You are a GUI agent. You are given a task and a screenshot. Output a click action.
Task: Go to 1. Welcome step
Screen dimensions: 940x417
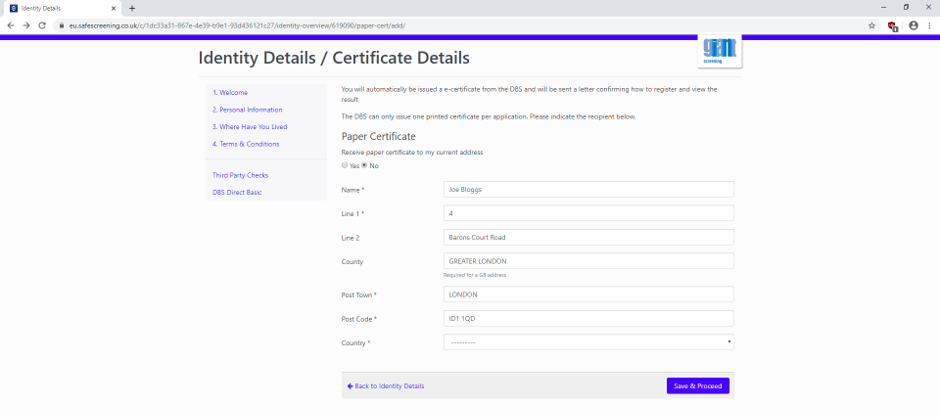(230, 93)
